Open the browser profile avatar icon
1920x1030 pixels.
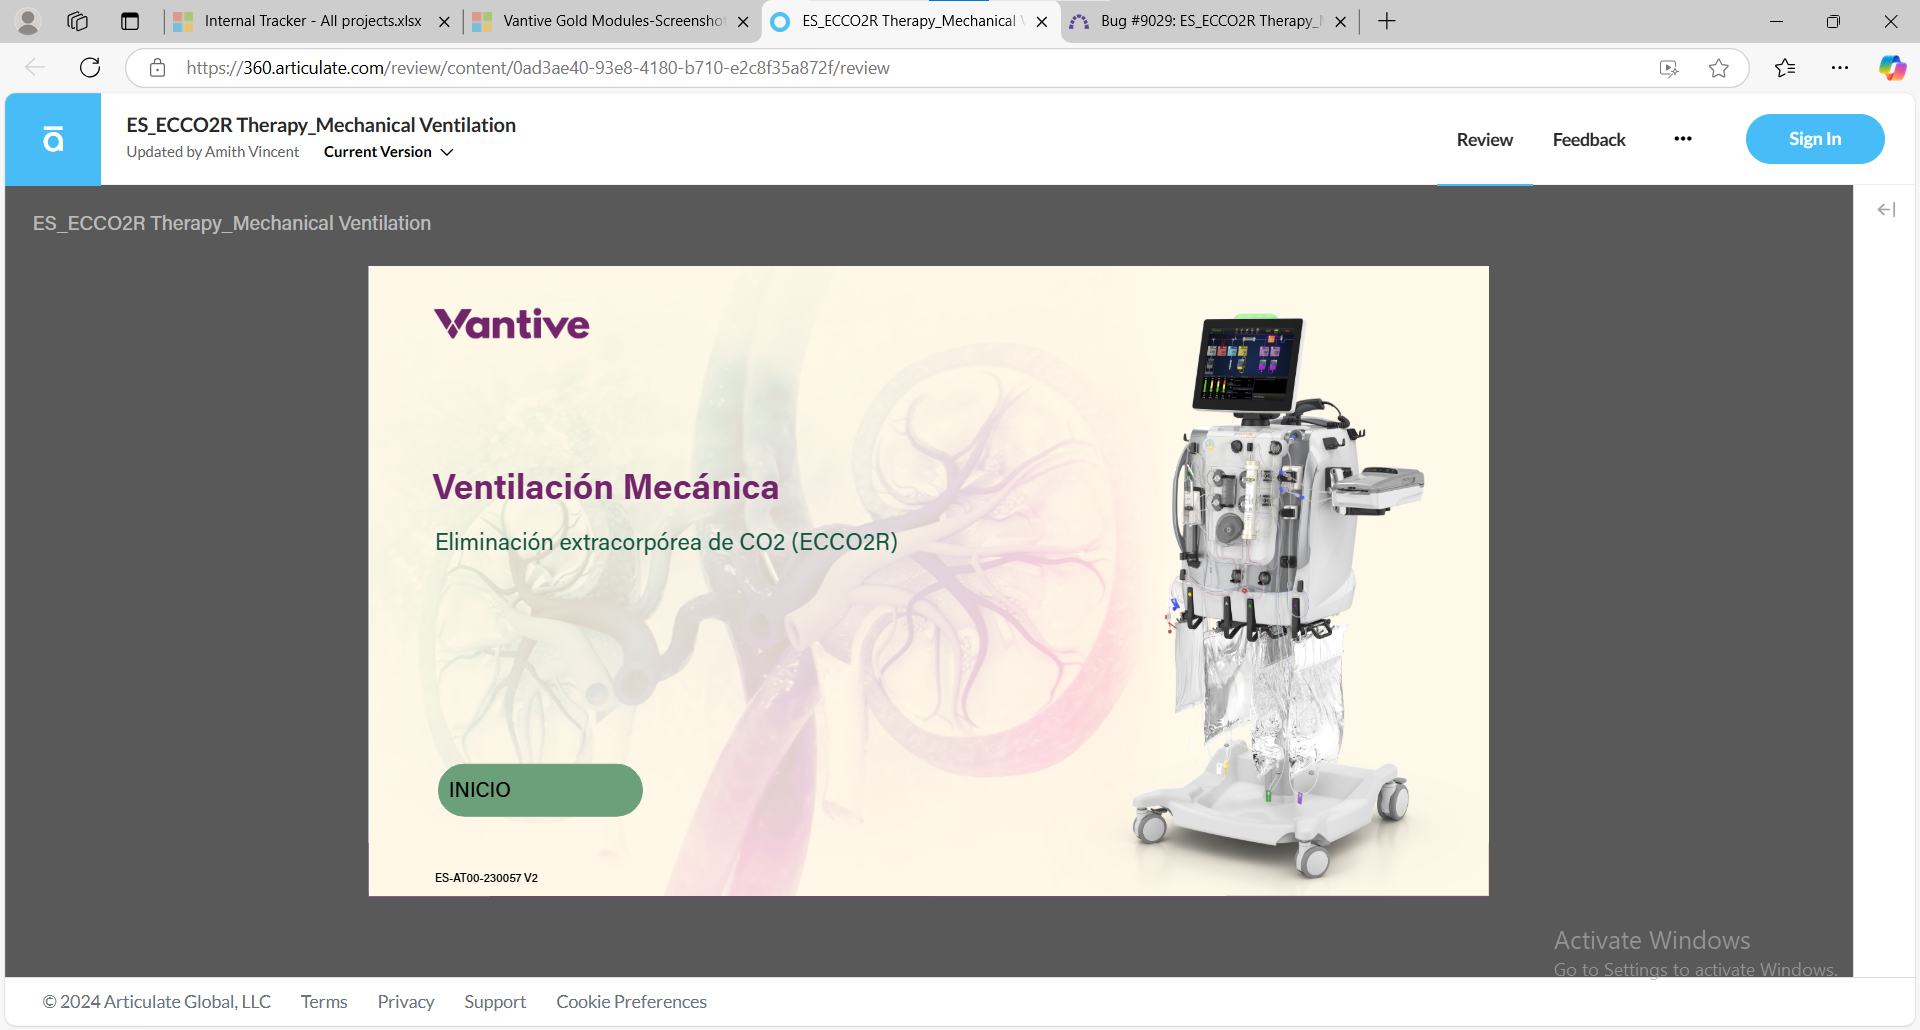[28, 21]
